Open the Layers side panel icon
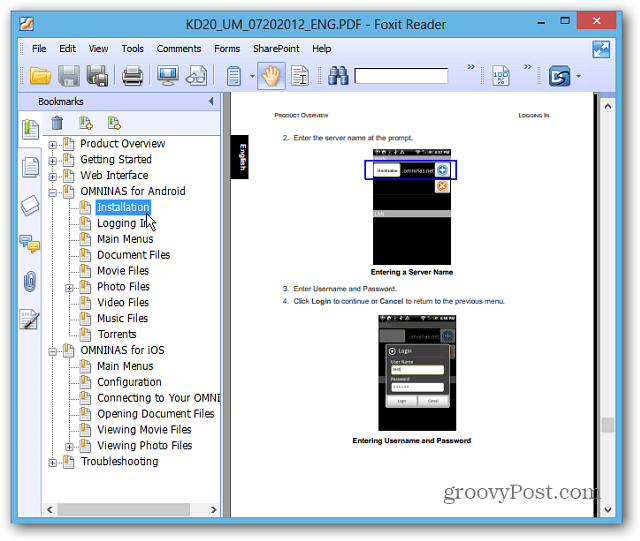This screenshot has height=541, width=640. click(30, 205)
